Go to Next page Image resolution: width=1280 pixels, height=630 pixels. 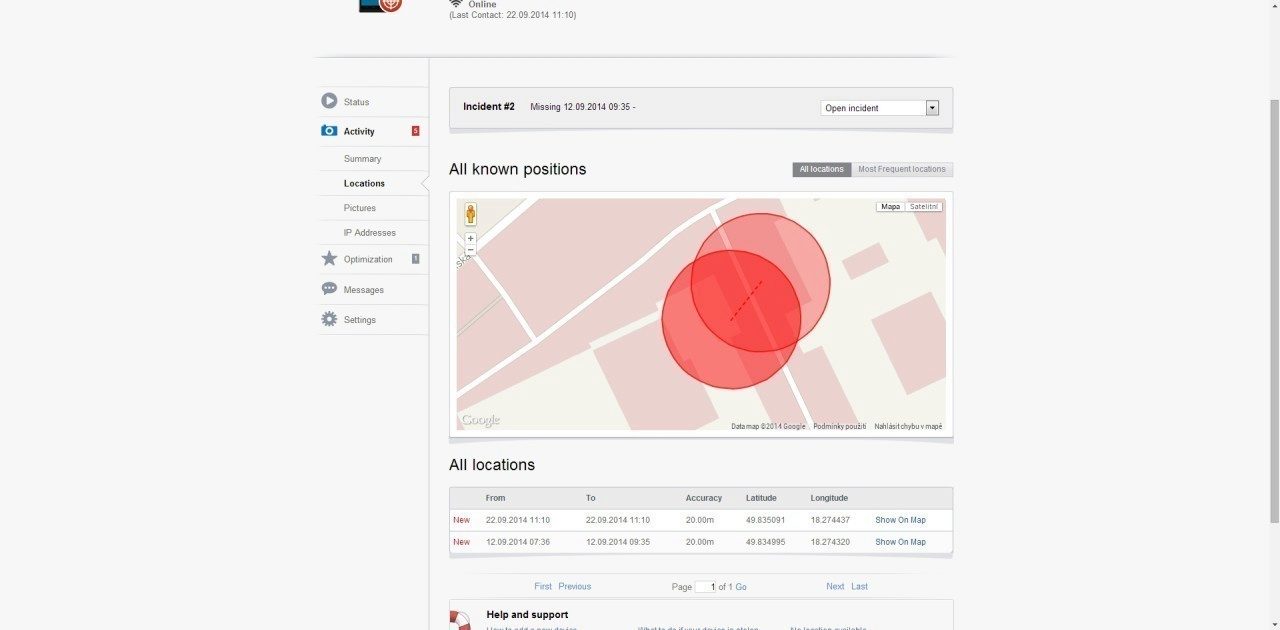click(835, 587)
